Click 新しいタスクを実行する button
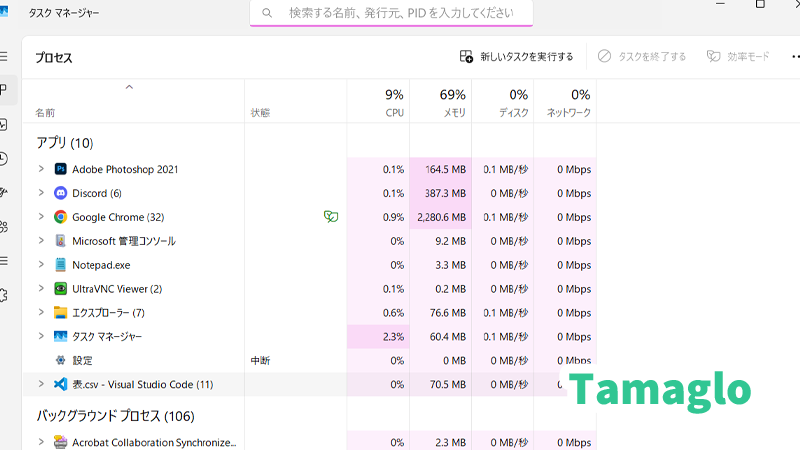Viewport: 800px width, 450px height. pyautogui.click(x=517, y=57)
